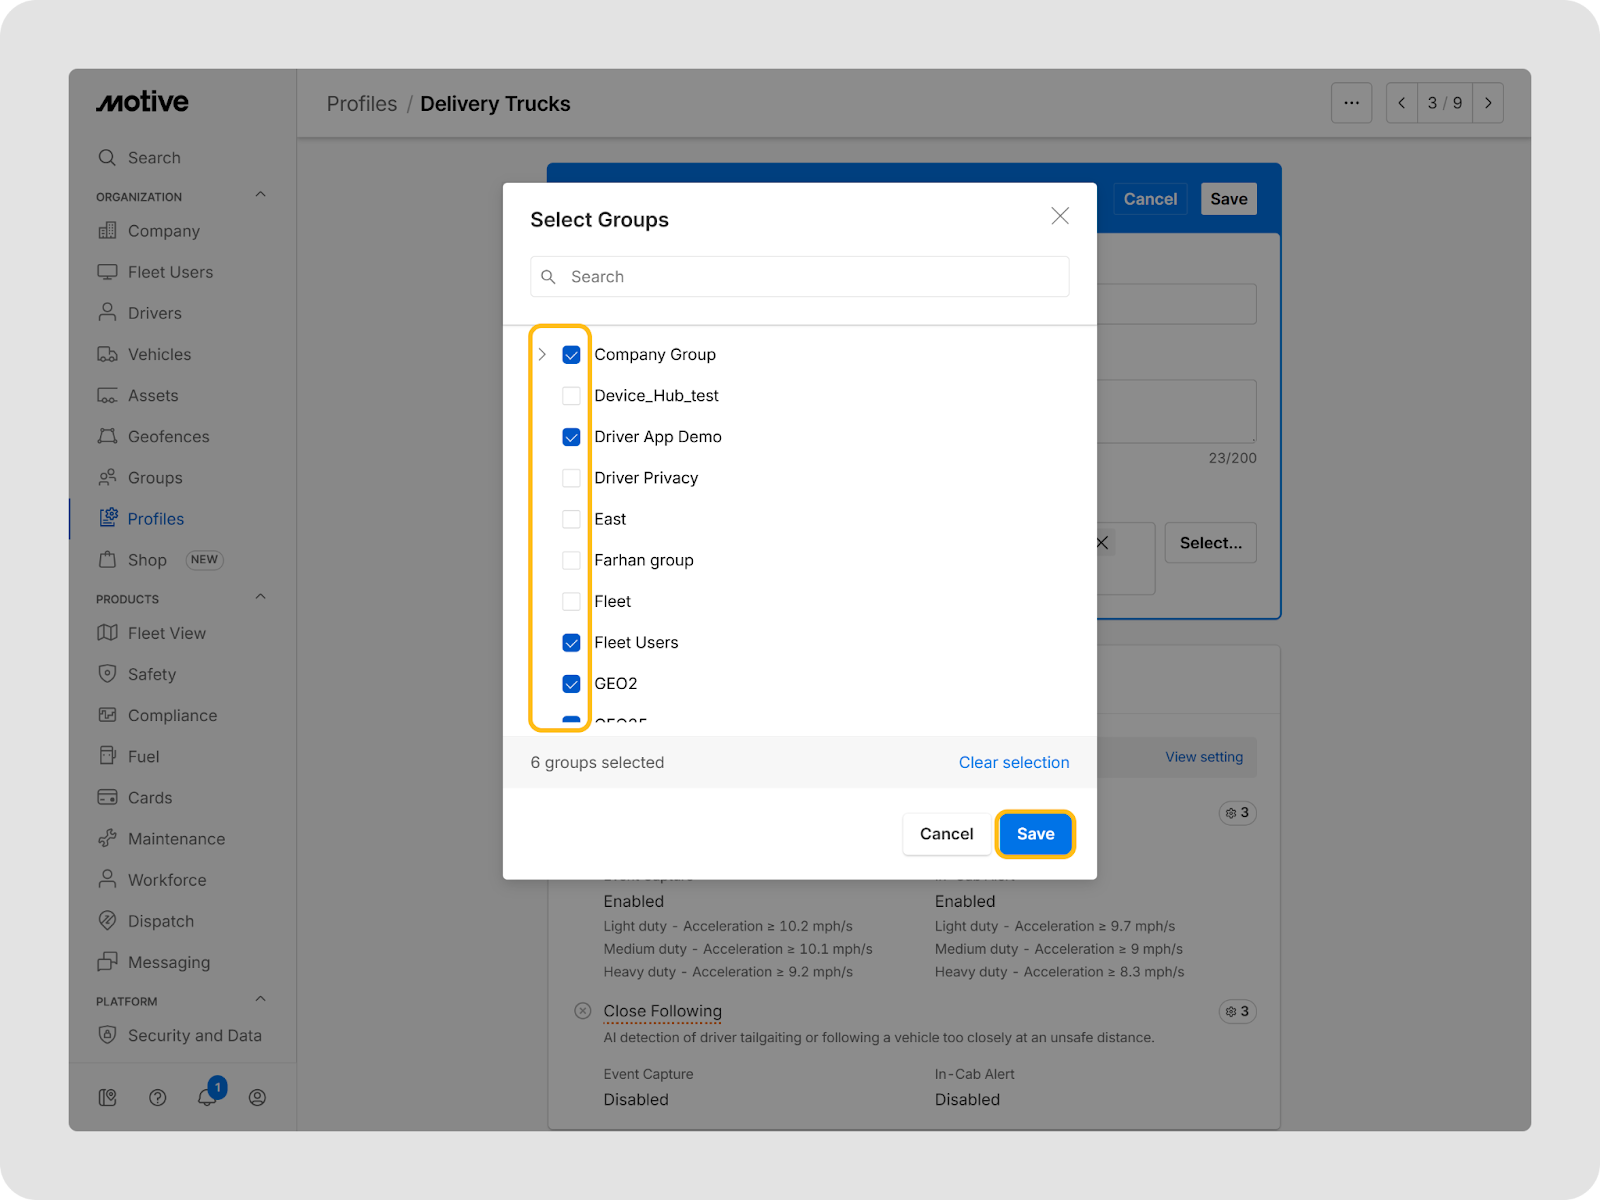Expand the Company Group tree chevron
This screenshot has width=1600, height=1200.
pos(542,355)
